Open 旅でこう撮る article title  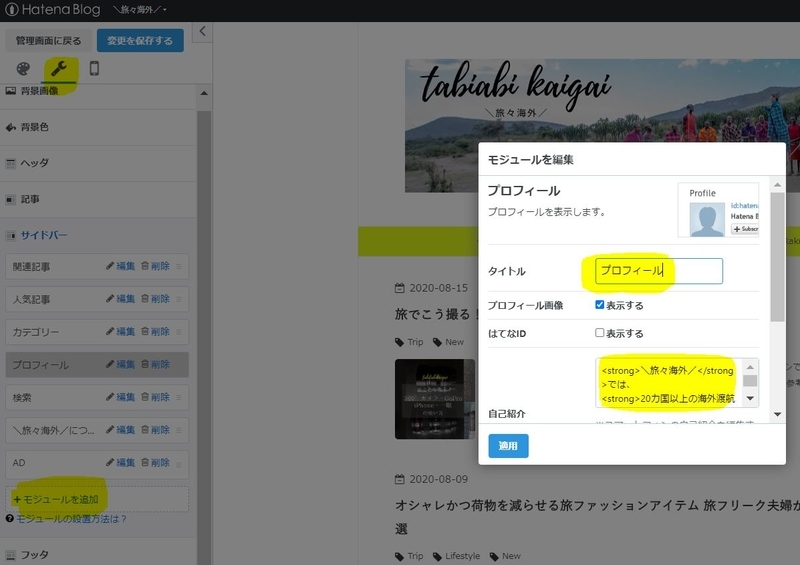(x=435, y=314)
